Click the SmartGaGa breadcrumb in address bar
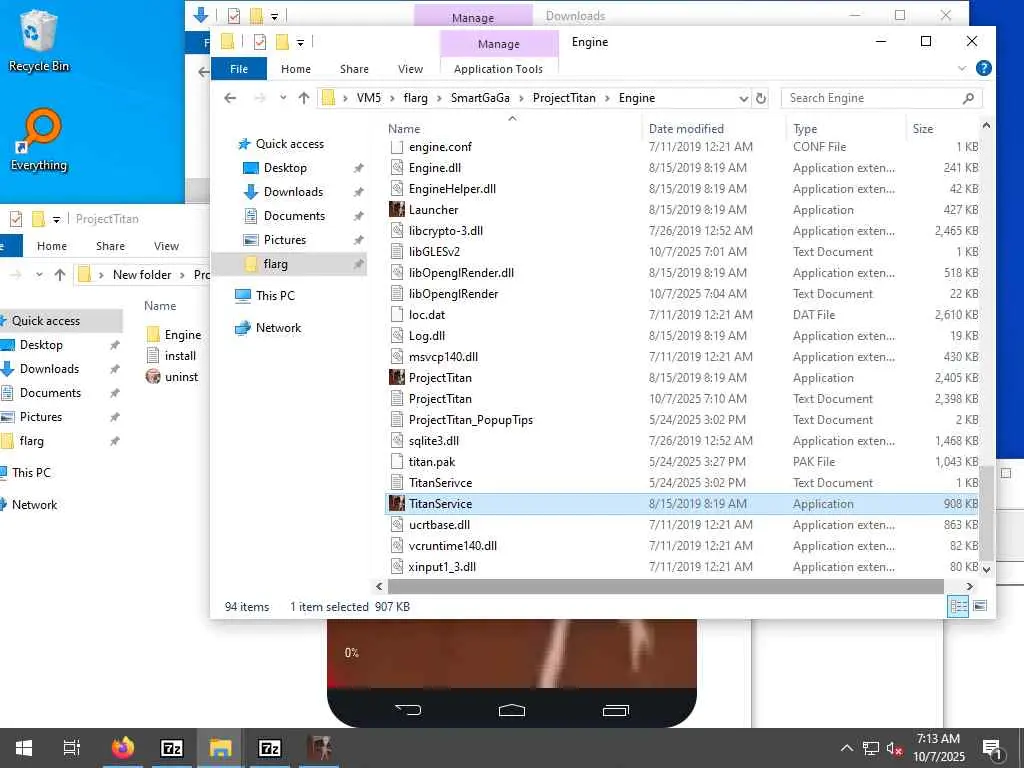Screen dimensions: 1024x768 (x=480, y=98)
